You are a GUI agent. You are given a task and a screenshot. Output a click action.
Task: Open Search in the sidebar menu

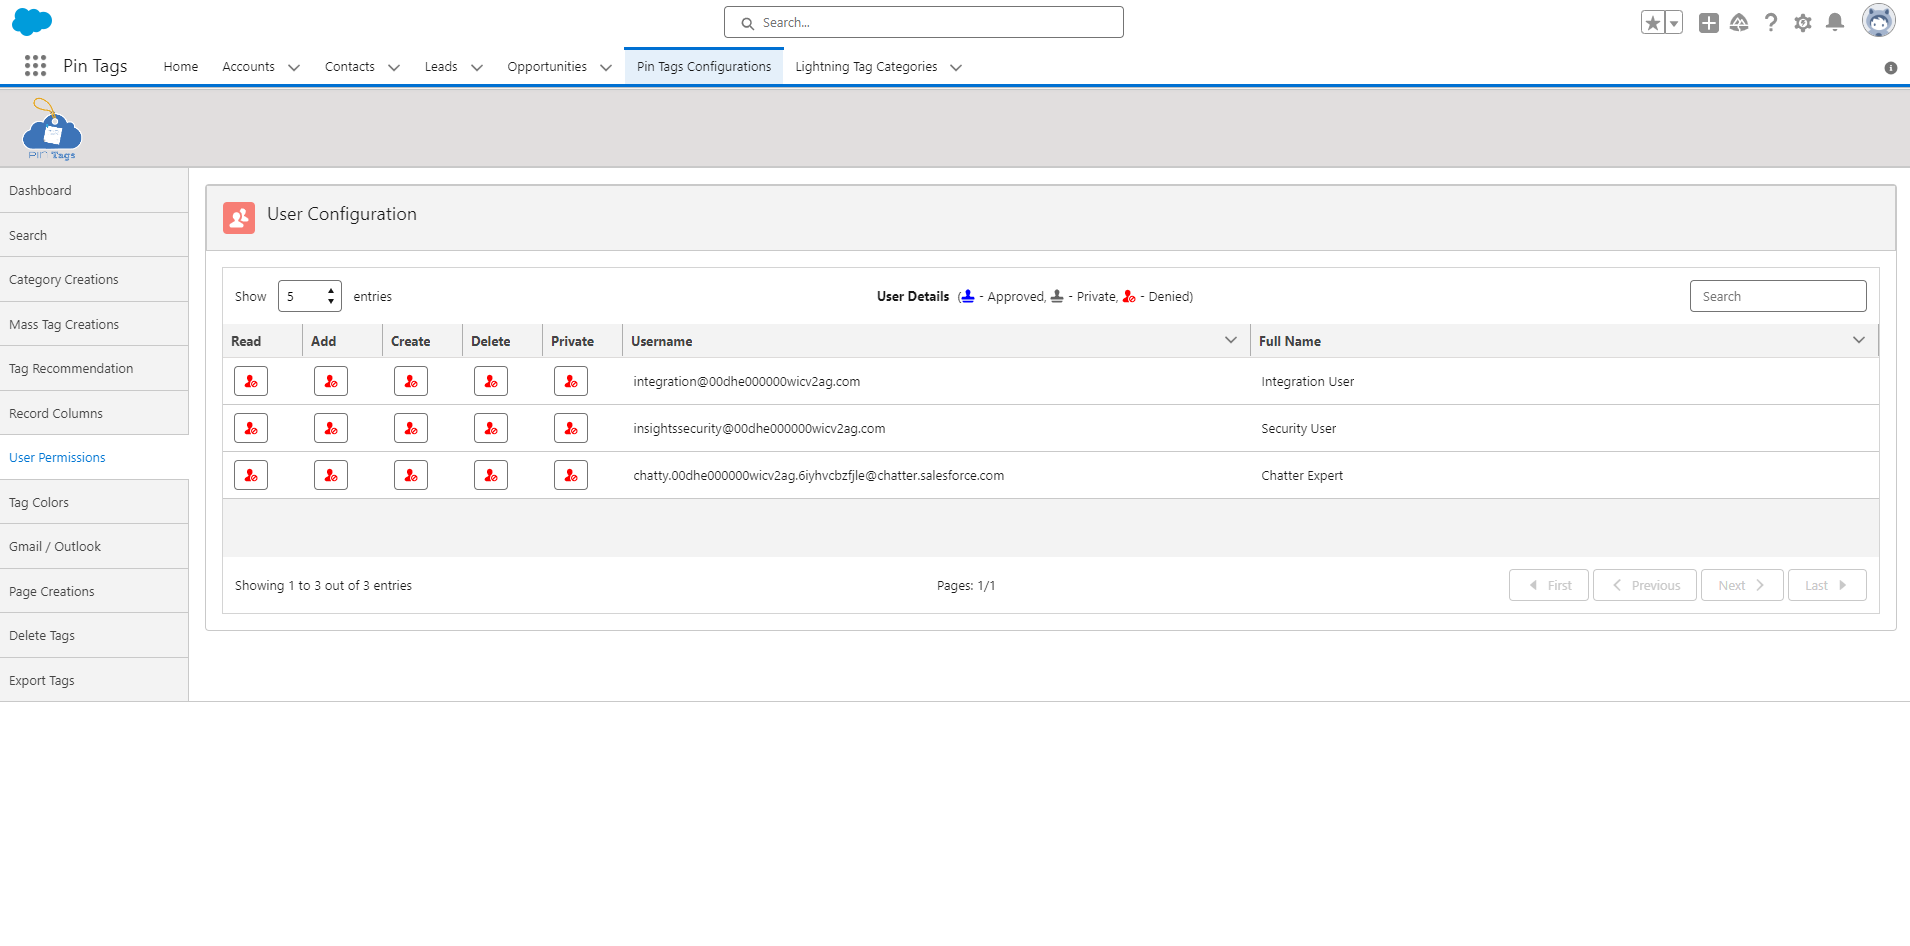[x=94, y=235]
